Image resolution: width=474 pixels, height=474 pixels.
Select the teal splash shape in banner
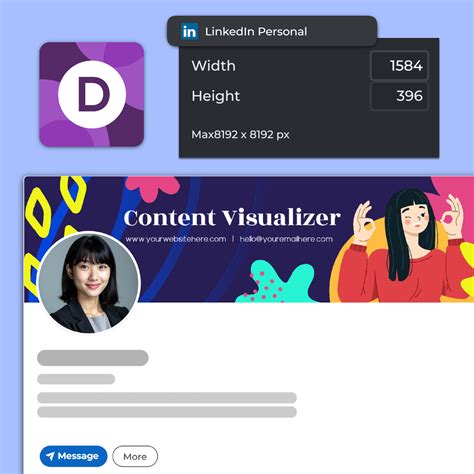click(x=275, y=282)
